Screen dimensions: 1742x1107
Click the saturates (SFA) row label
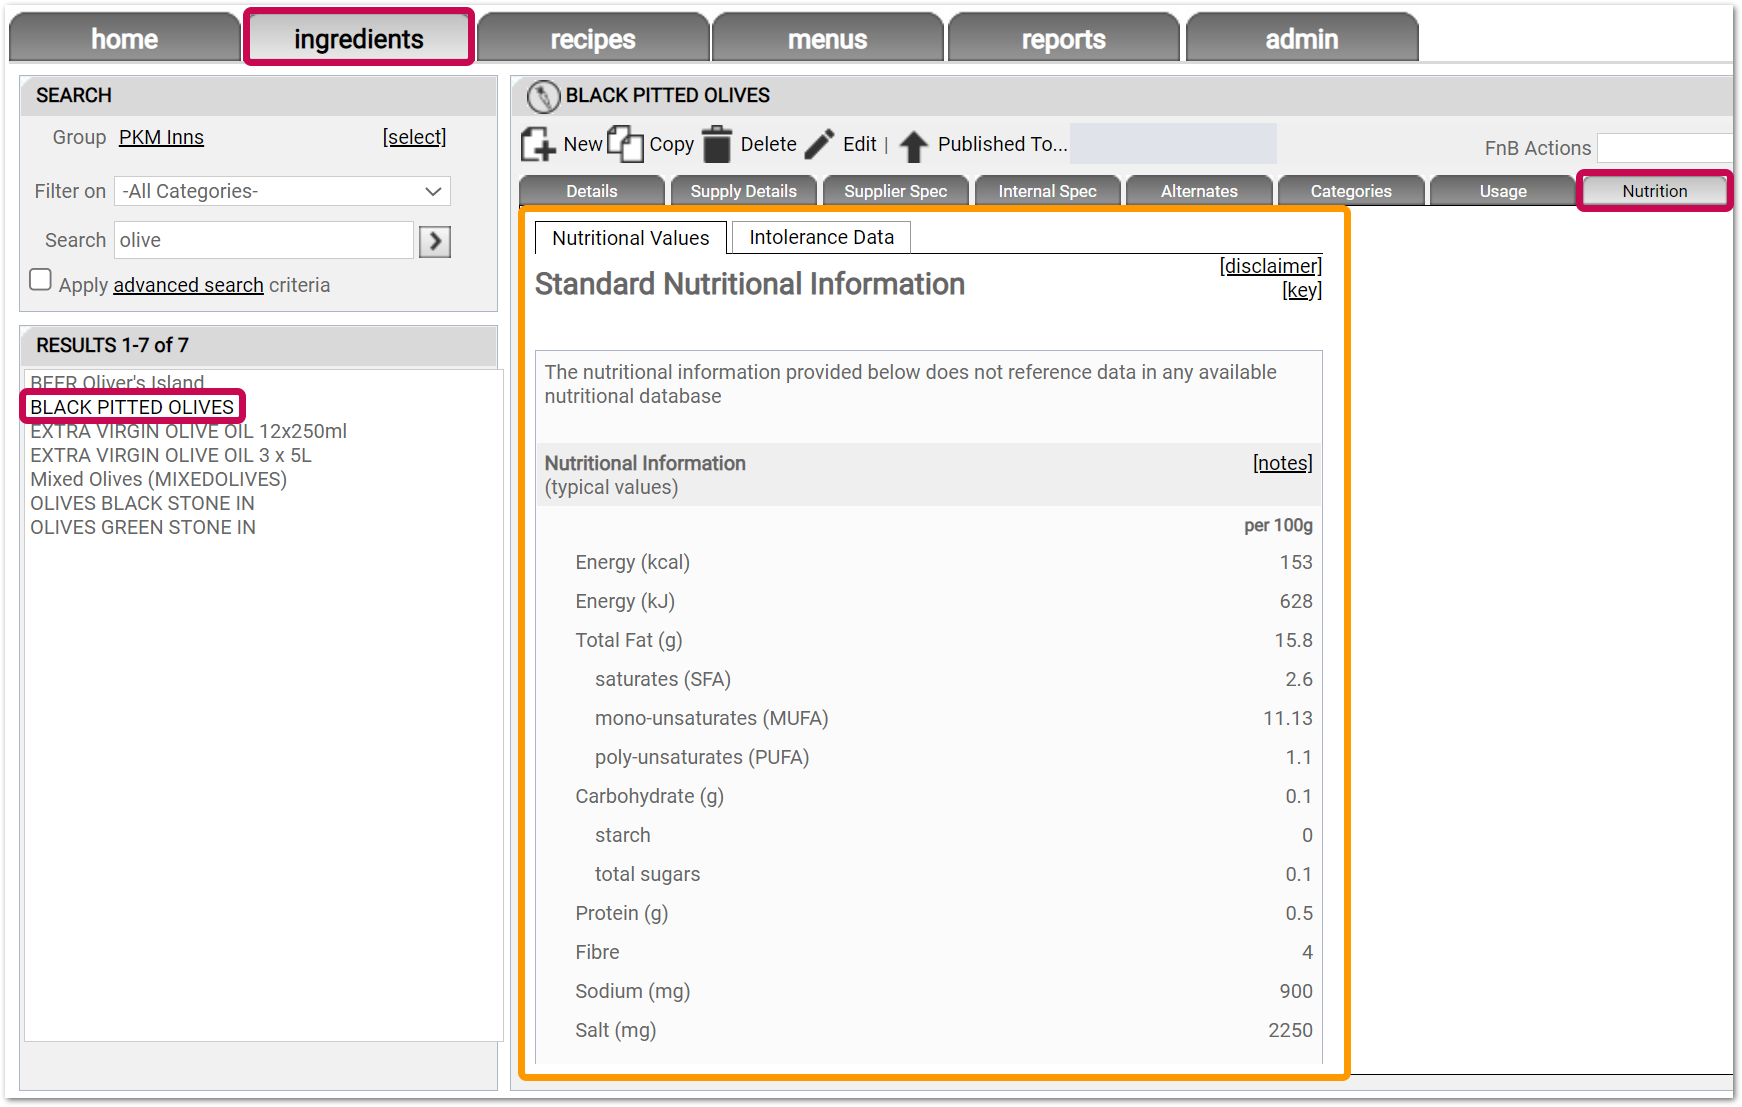tap(663, 679)
